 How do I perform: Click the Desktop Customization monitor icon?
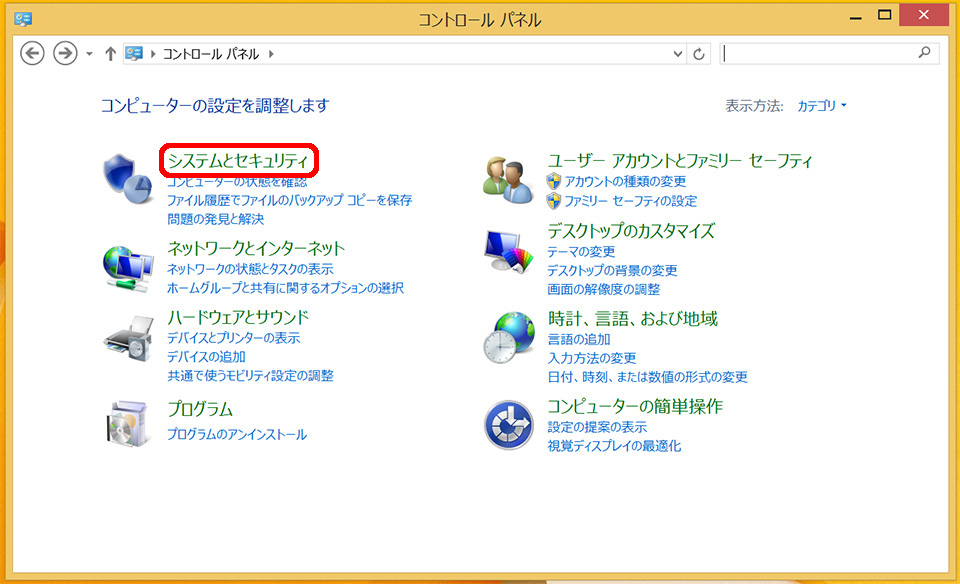tap(509, 251)
